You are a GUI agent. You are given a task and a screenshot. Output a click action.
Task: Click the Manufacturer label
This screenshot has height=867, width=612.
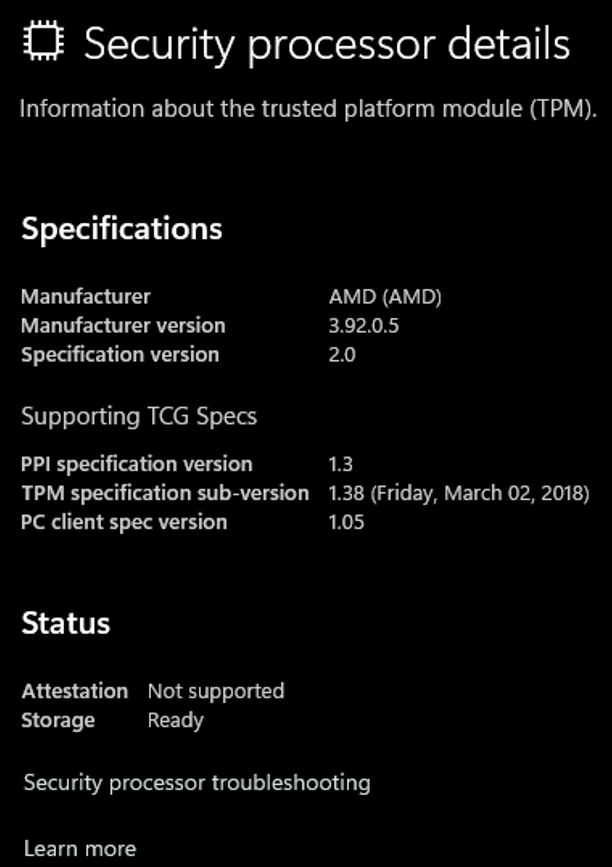coord(86,296)
